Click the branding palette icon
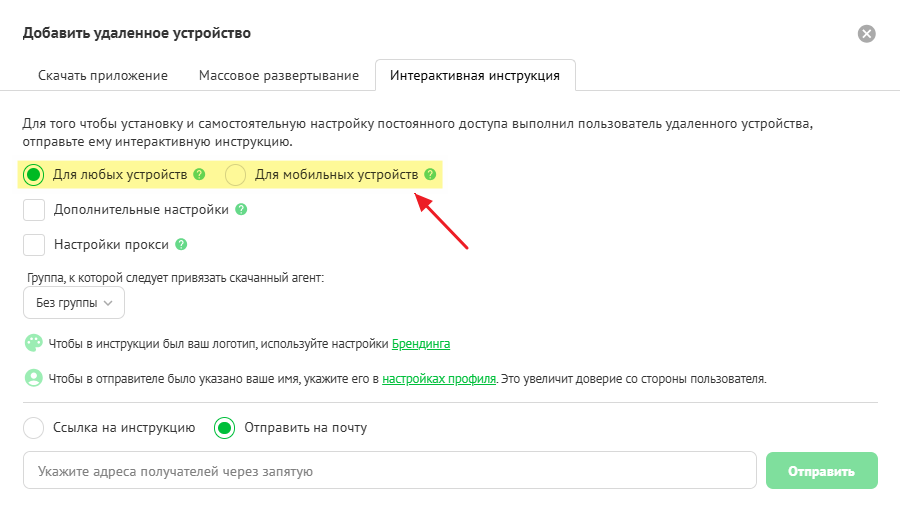The width and height of the screenshot is (900, 512). [34, 343]
